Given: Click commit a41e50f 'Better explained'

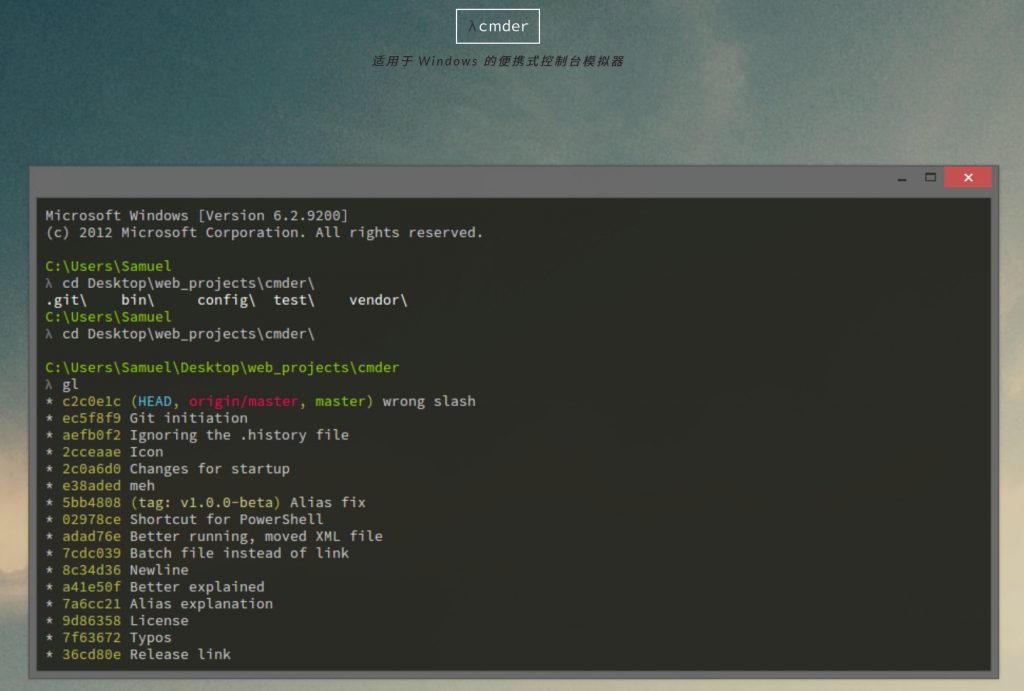Looking at the screenshot, I should (x=155, y=587).
